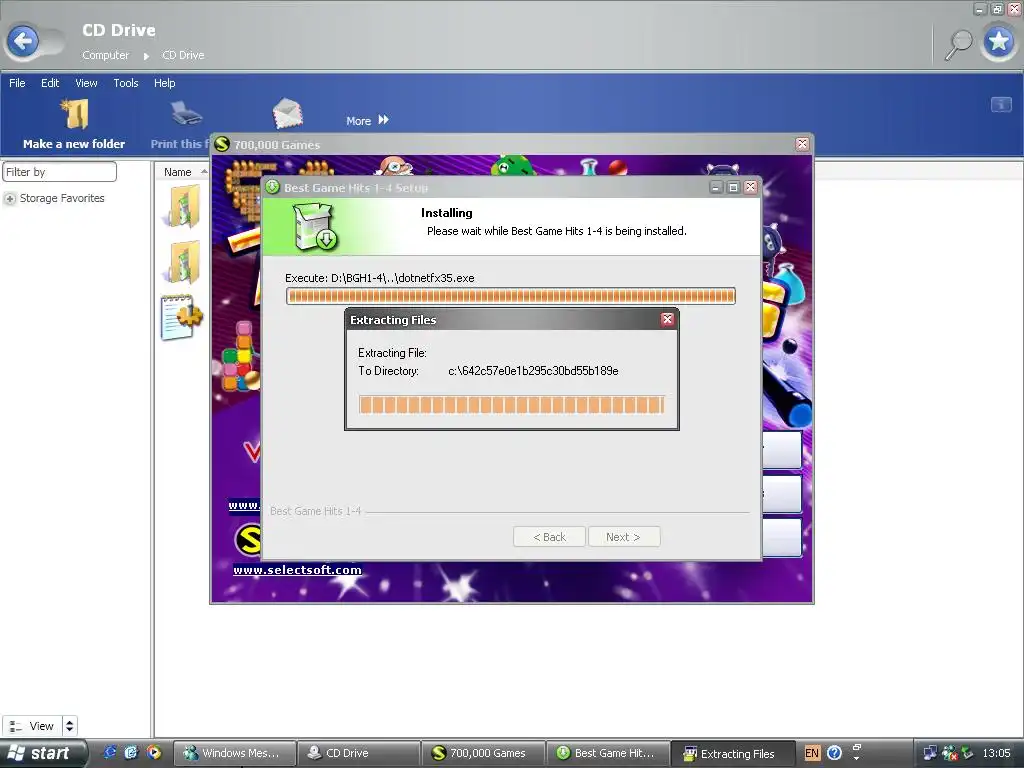Click the Filter by input field
The width and height of the screenshot is (1024, 768).
(59, 172)
